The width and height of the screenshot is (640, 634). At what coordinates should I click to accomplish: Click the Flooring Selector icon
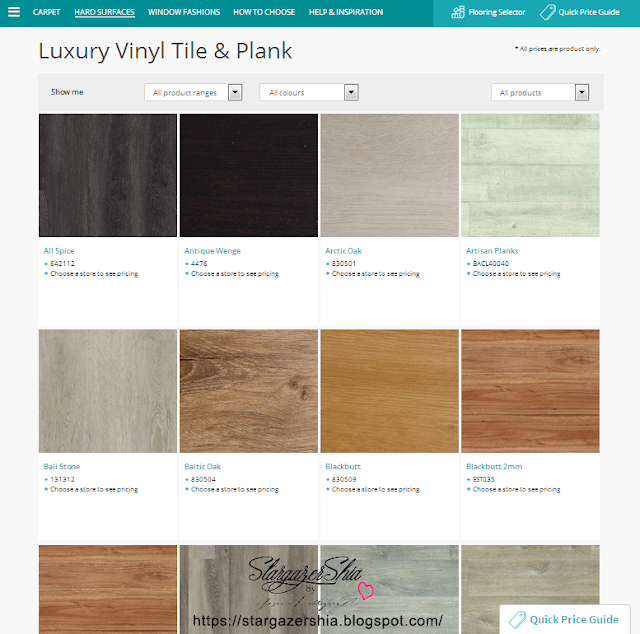click(458, 12)
